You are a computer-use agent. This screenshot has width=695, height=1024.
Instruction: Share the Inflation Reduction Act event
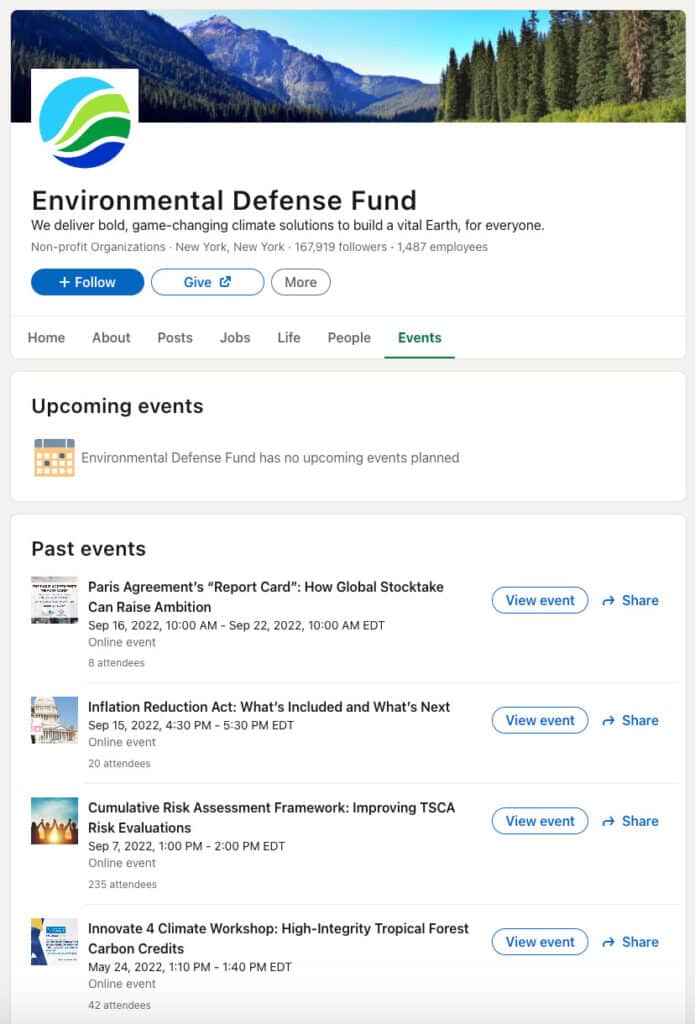(x=630, y=720)
